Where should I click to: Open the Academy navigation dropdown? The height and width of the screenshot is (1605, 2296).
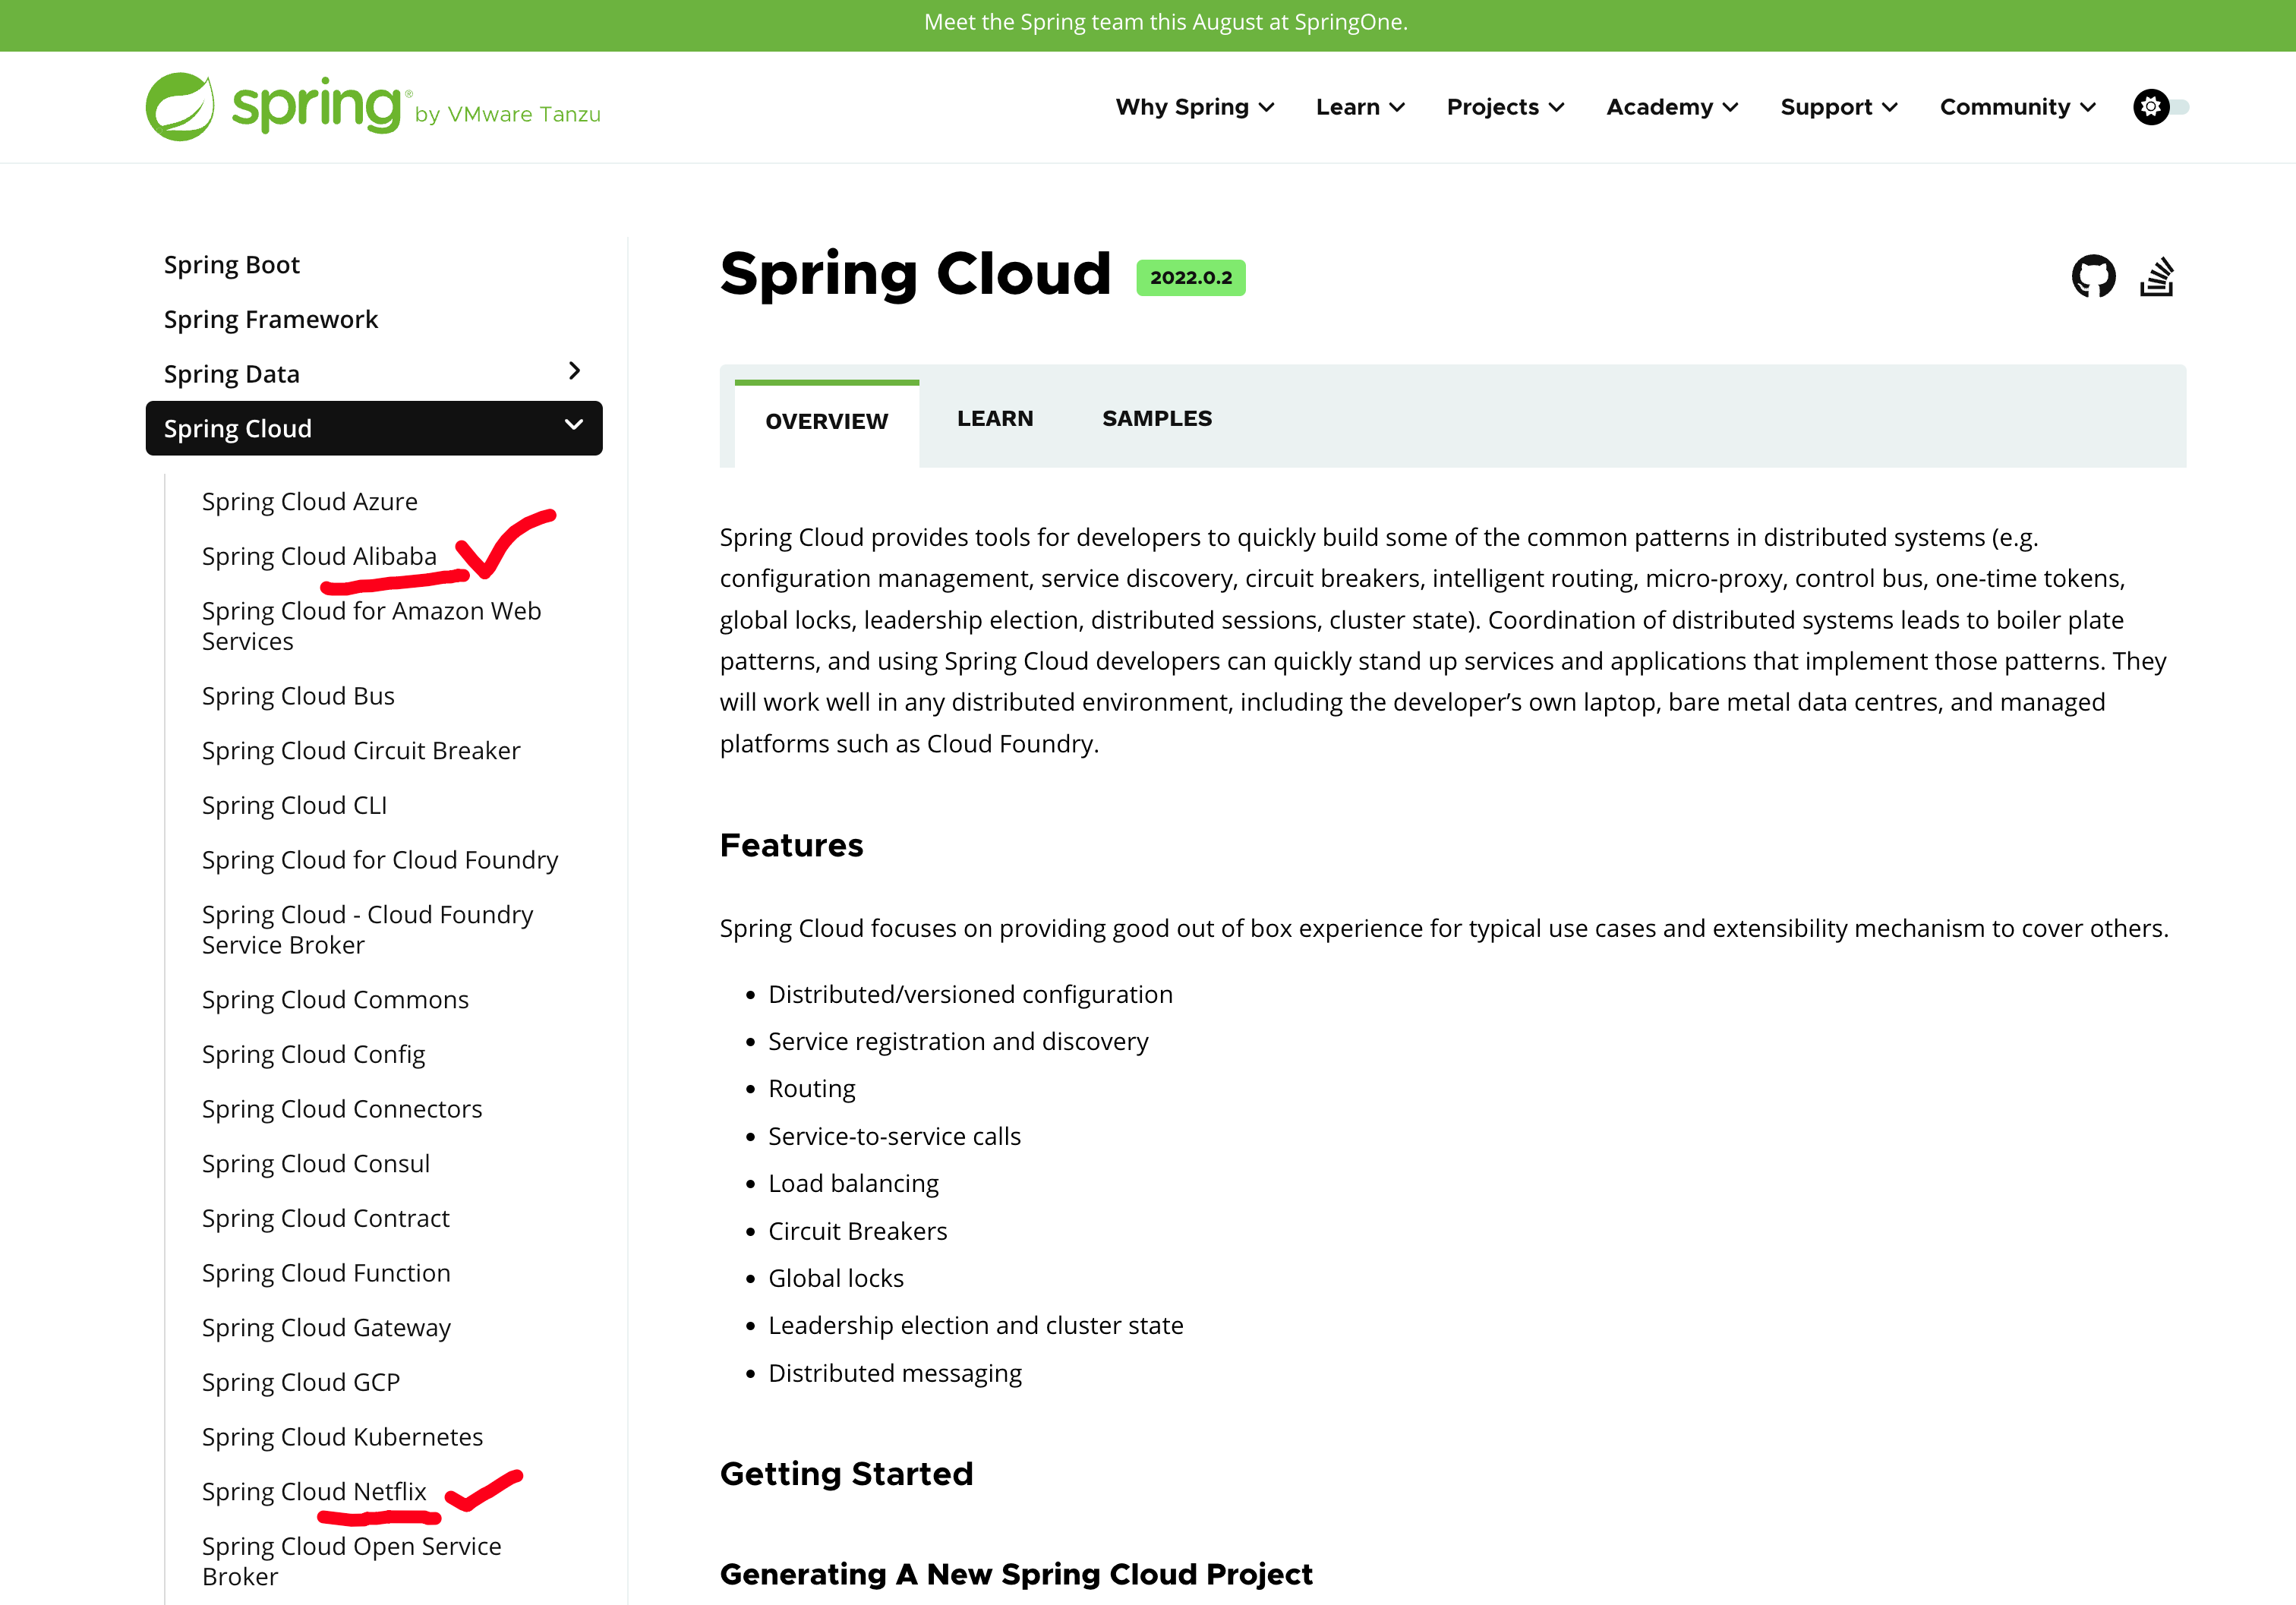pos(1672,107)
